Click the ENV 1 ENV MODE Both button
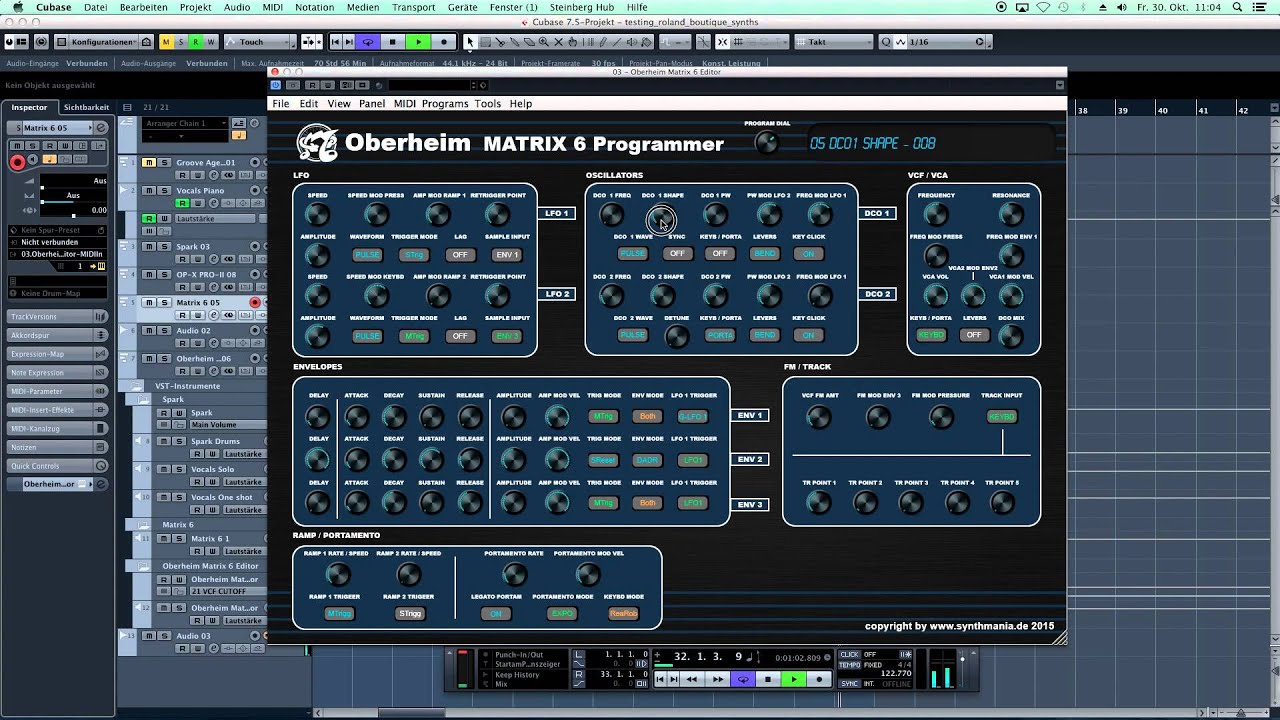1280x720 pixels. coord(648,416)
